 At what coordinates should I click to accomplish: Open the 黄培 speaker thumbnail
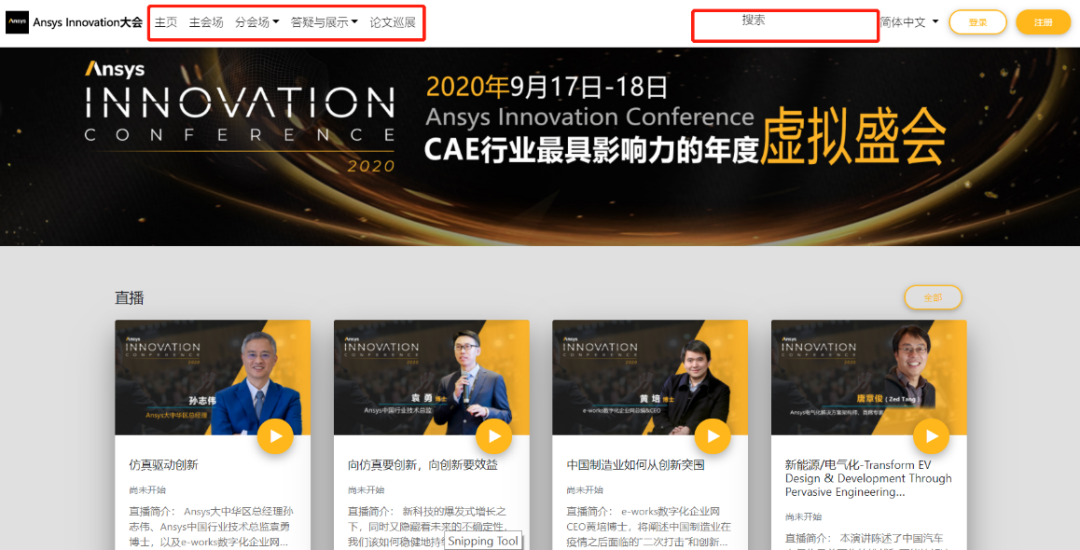tap(650, 377)
